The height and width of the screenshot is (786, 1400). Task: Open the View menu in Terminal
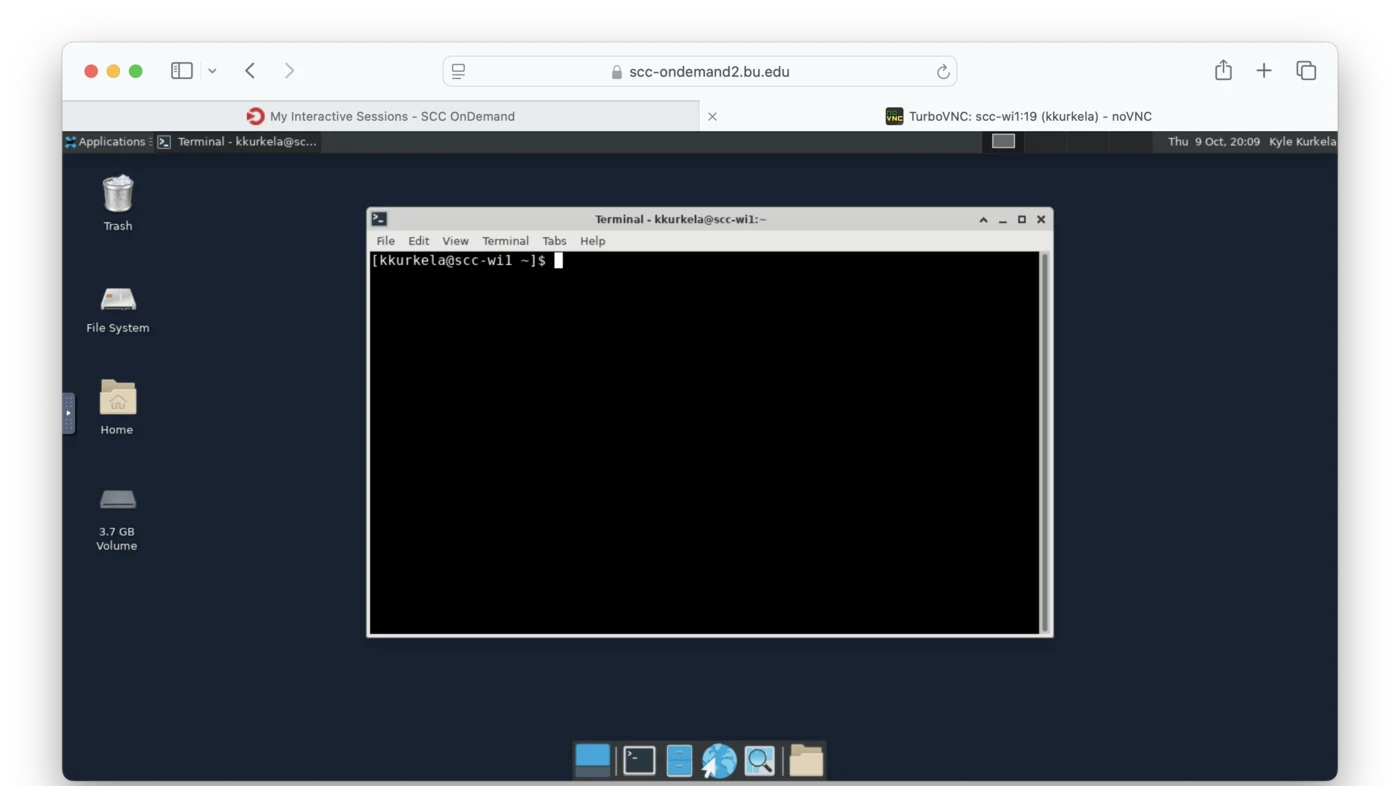(x=455, y=241)
